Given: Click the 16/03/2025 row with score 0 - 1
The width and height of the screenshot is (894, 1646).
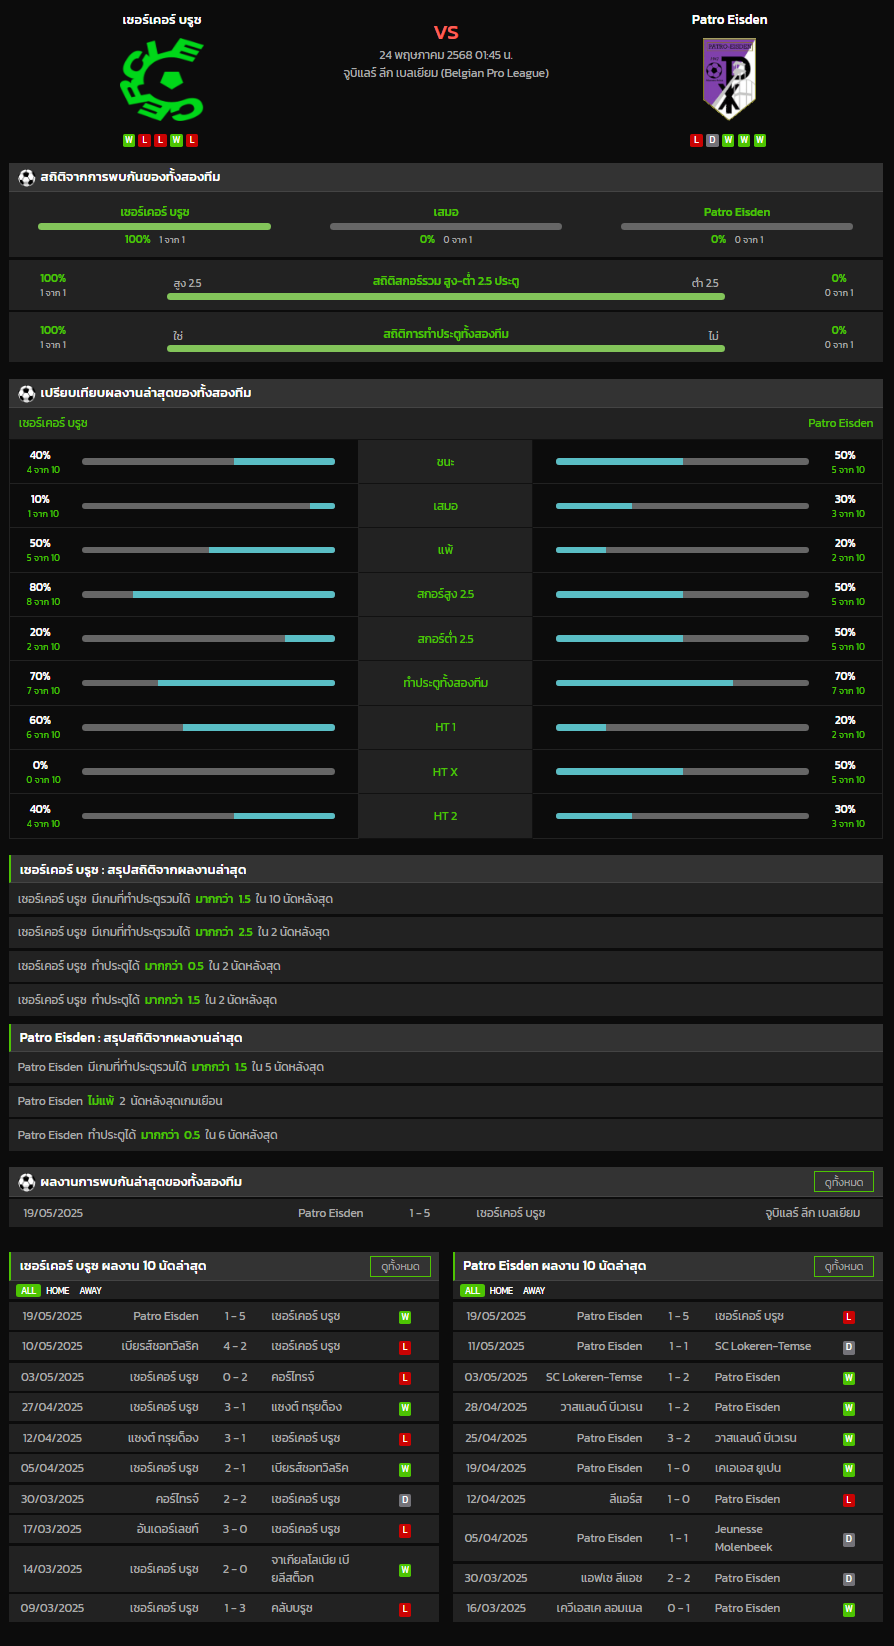Looking at the screenshot, I should 668,1609.
